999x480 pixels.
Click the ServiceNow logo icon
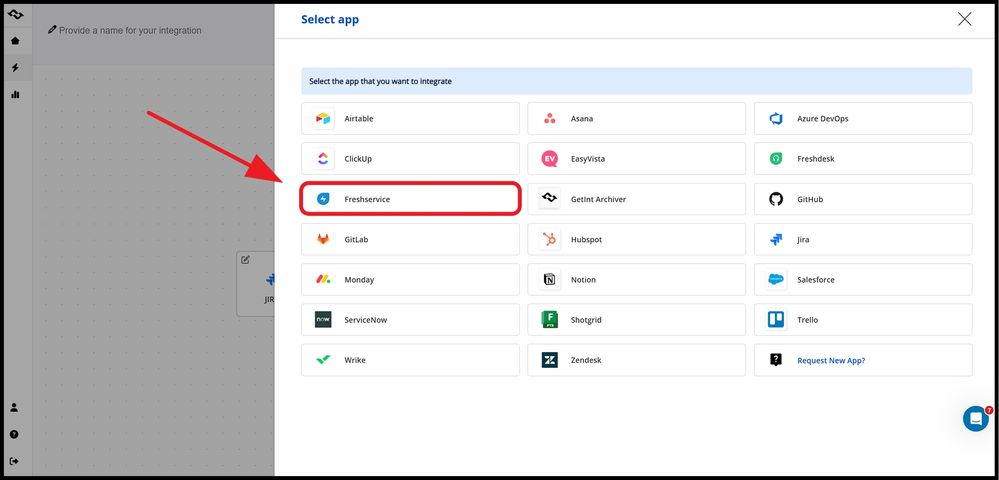323,320
